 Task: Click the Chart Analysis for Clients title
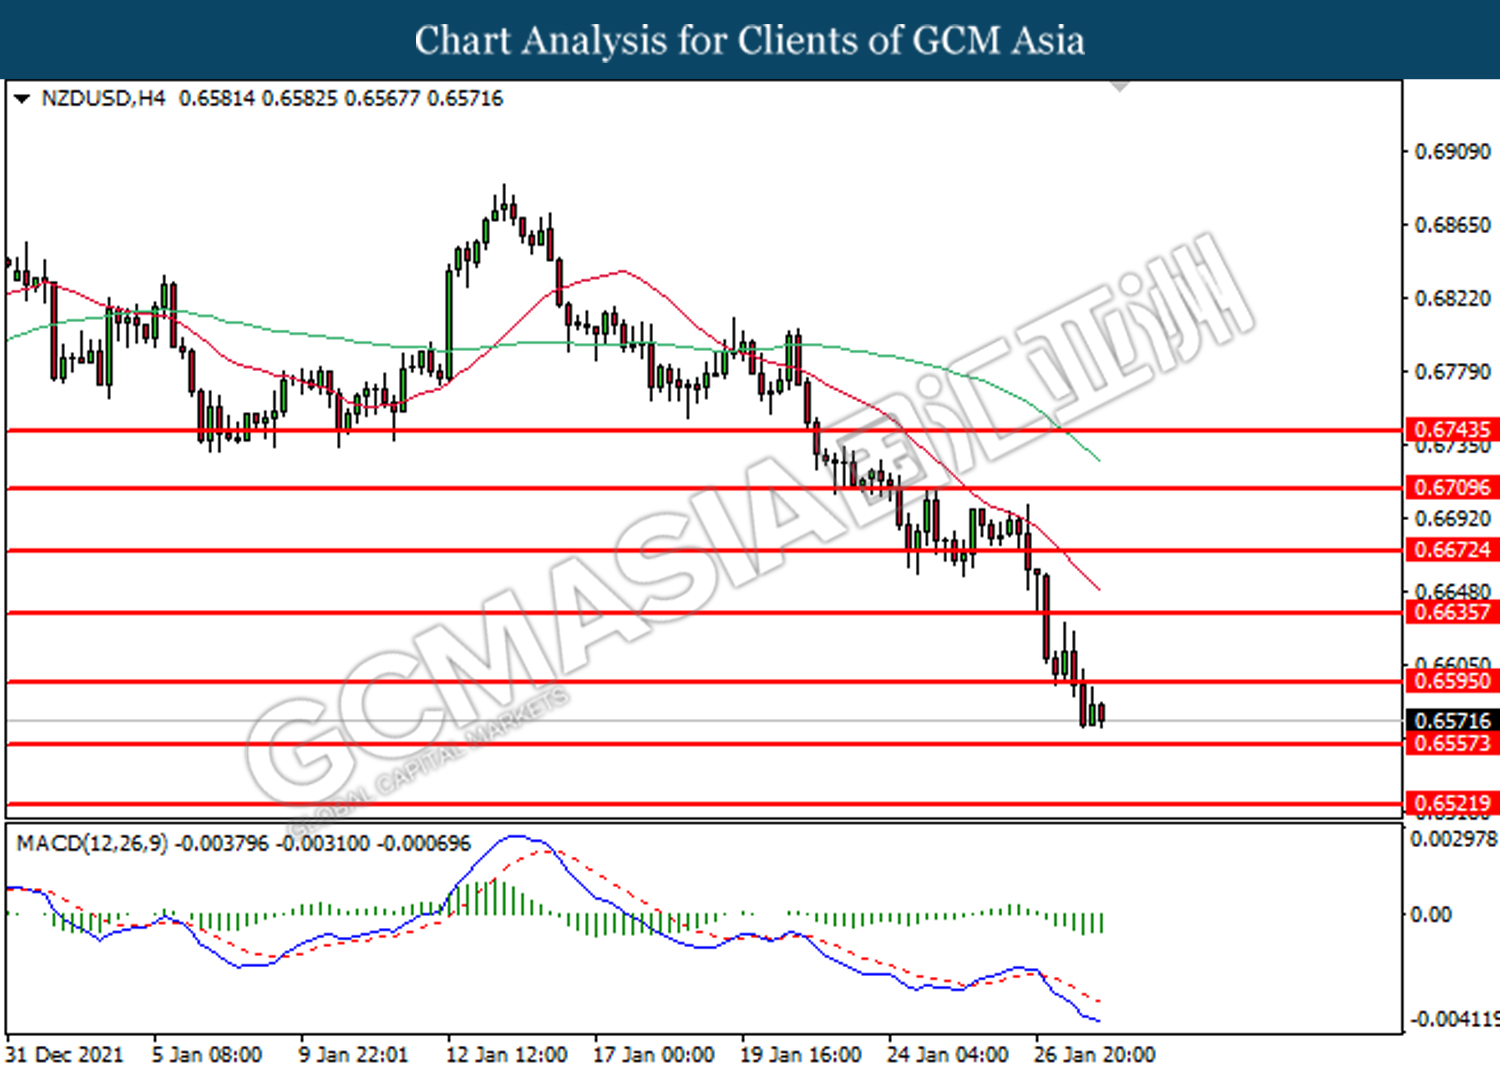pyautogui.click(x=750, y=40)
